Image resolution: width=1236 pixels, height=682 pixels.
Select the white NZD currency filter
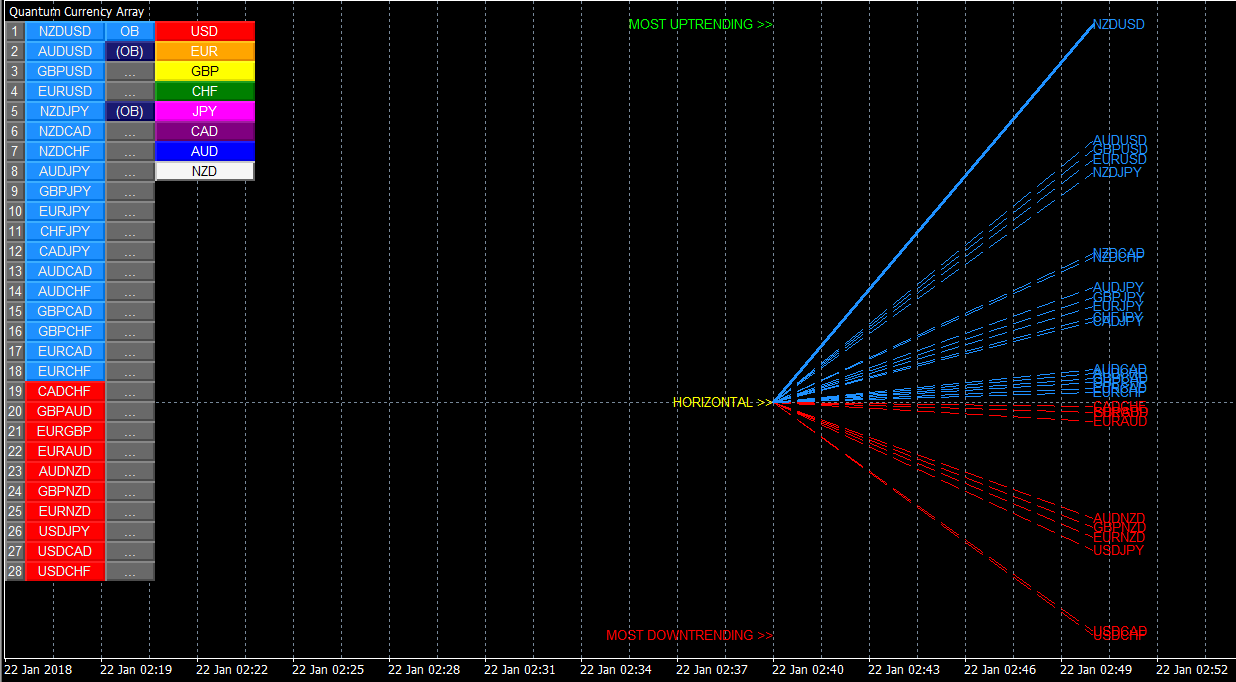pyautogui.click(x=205, y=171)
